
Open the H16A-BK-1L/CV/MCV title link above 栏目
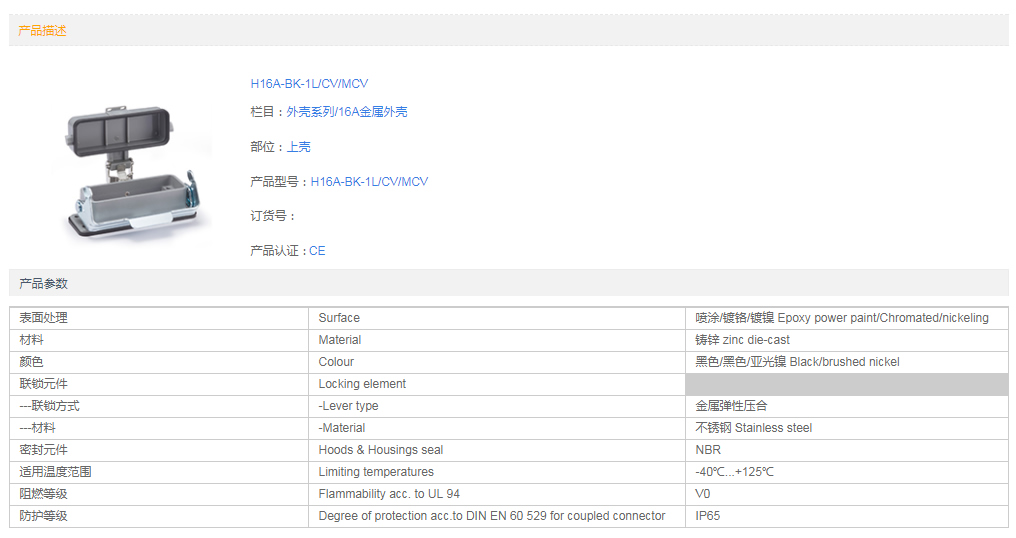tap(309, 84)
